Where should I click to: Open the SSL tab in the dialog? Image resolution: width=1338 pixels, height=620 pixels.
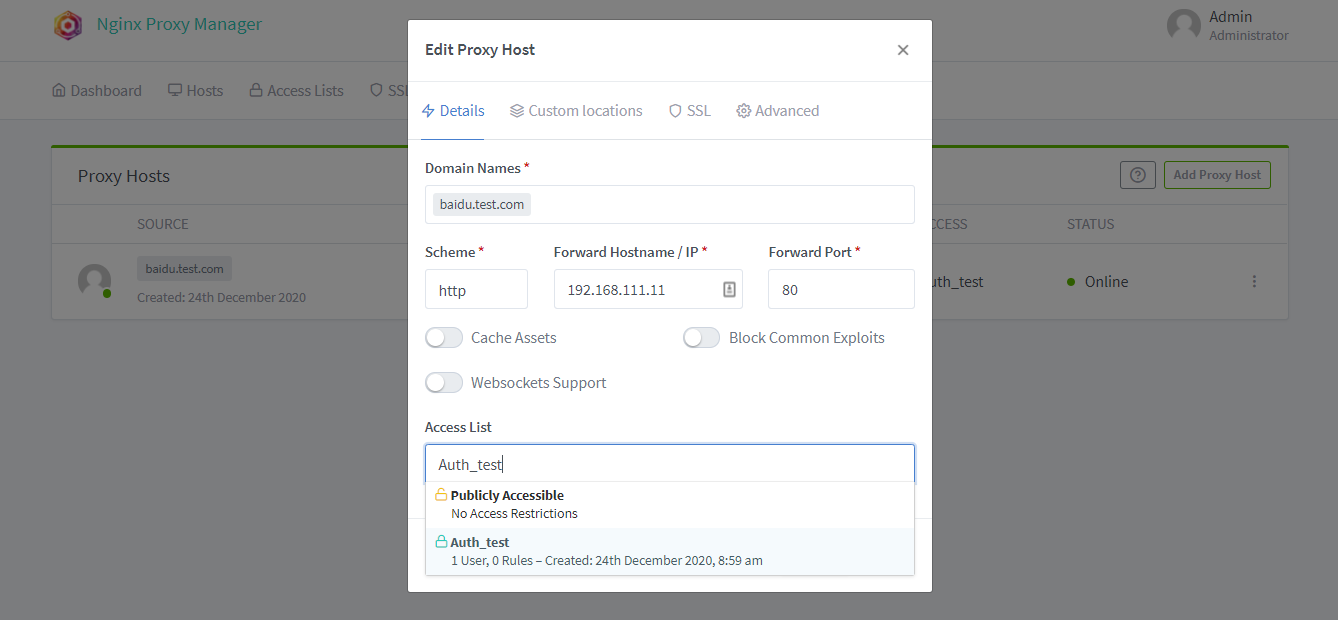point(689,111)
